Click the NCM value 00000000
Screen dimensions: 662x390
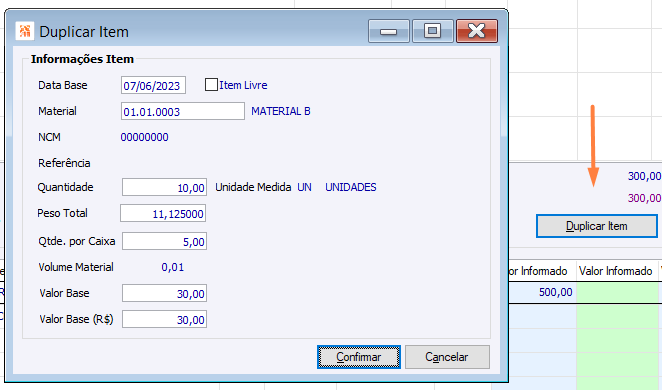144,137
